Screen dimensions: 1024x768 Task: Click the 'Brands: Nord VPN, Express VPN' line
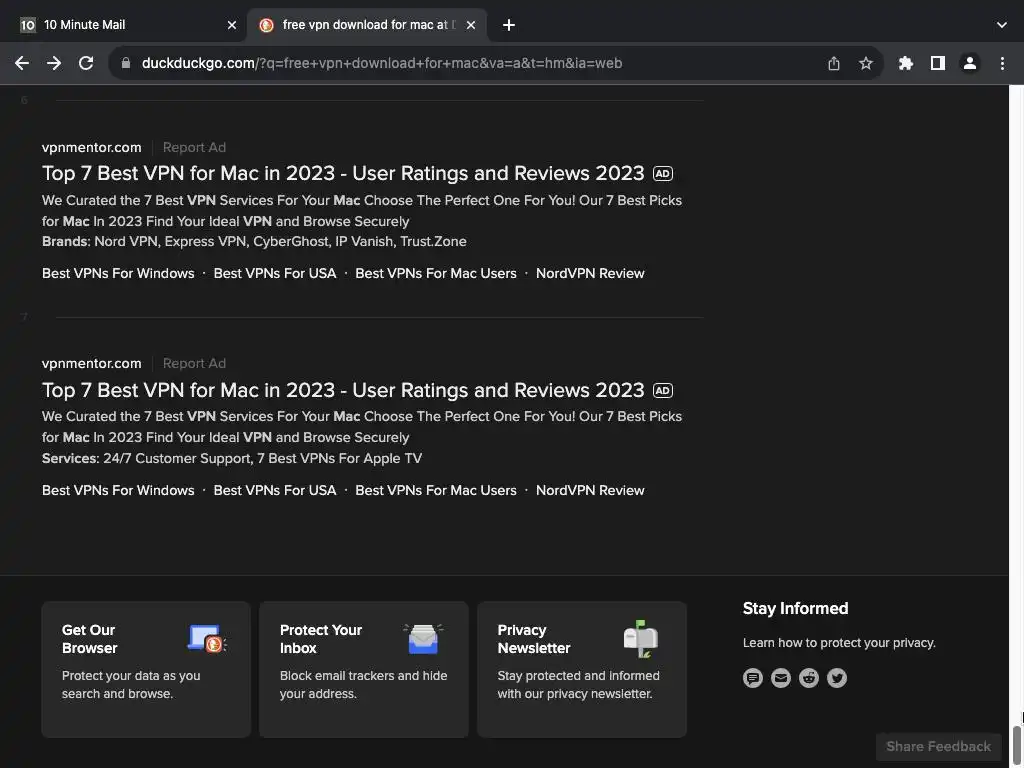[x=254, y=241]
